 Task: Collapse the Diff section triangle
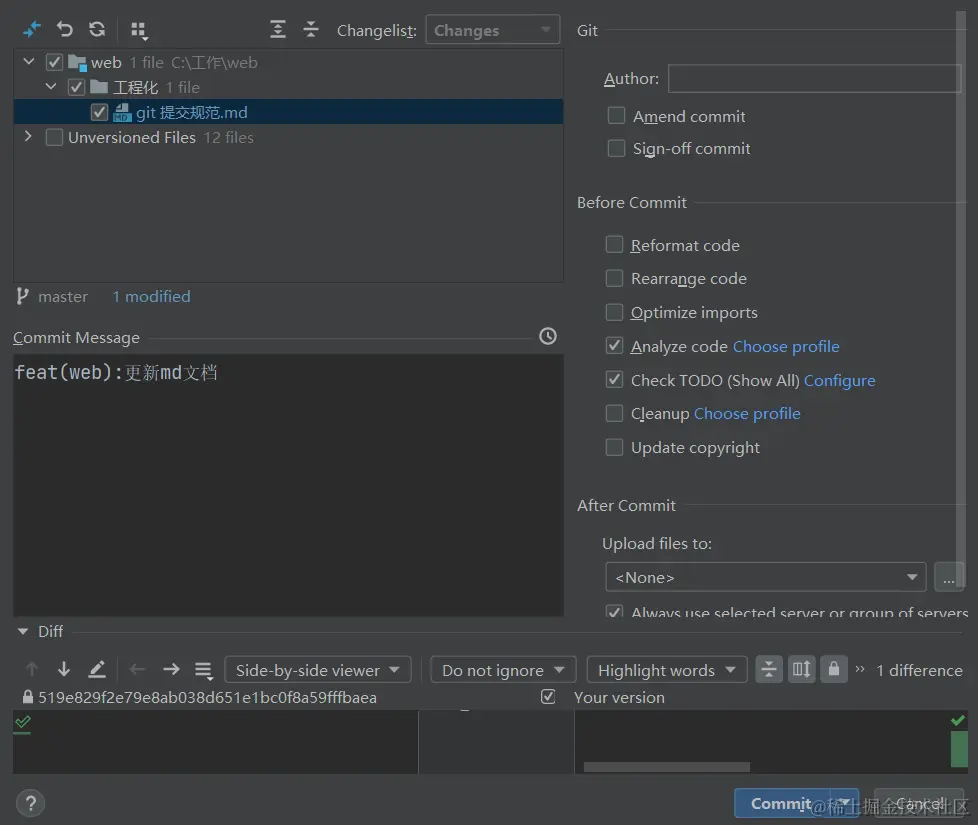23,631
